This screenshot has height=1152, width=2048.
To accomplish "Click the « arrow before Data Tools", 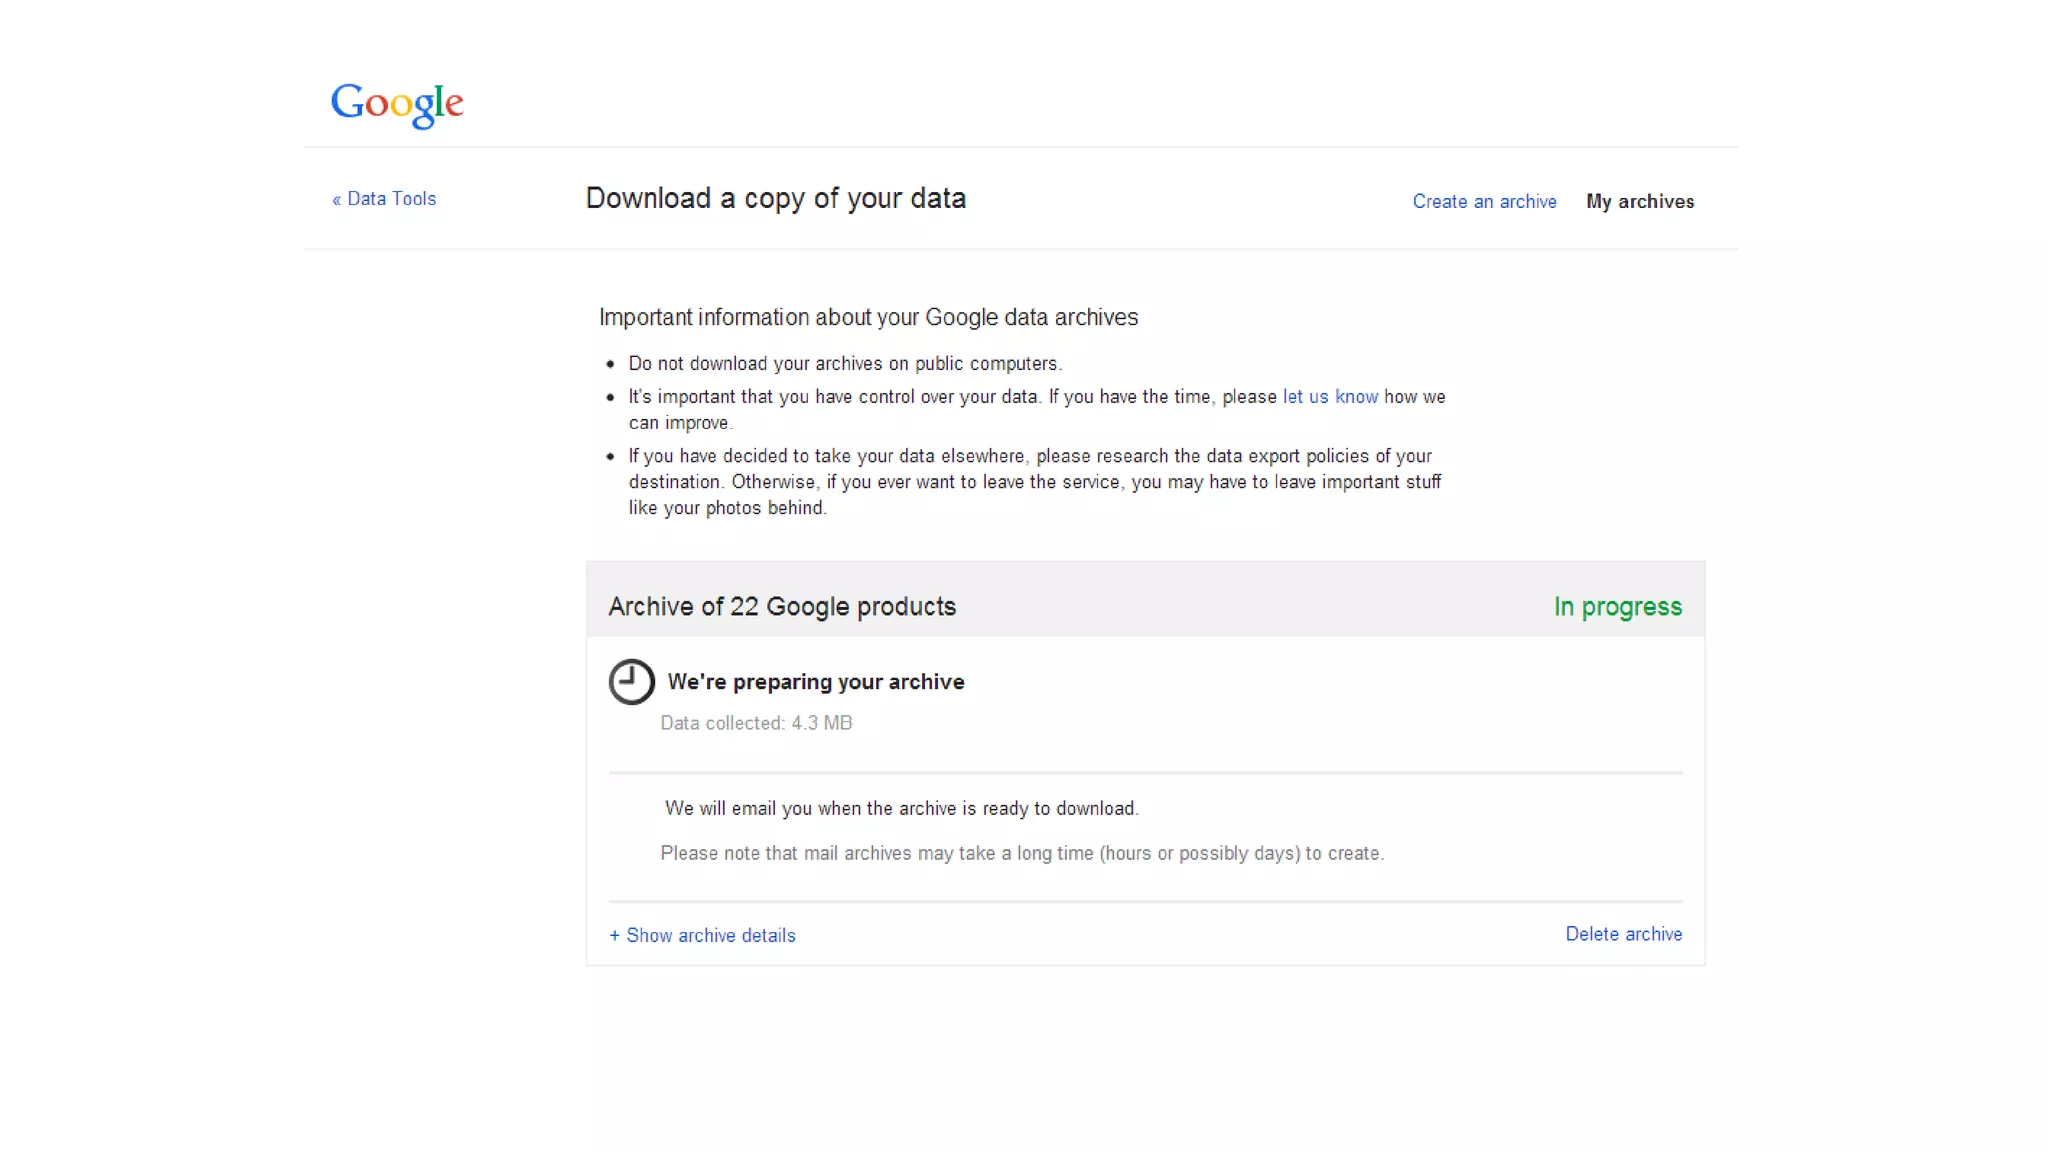I will 337,200.
